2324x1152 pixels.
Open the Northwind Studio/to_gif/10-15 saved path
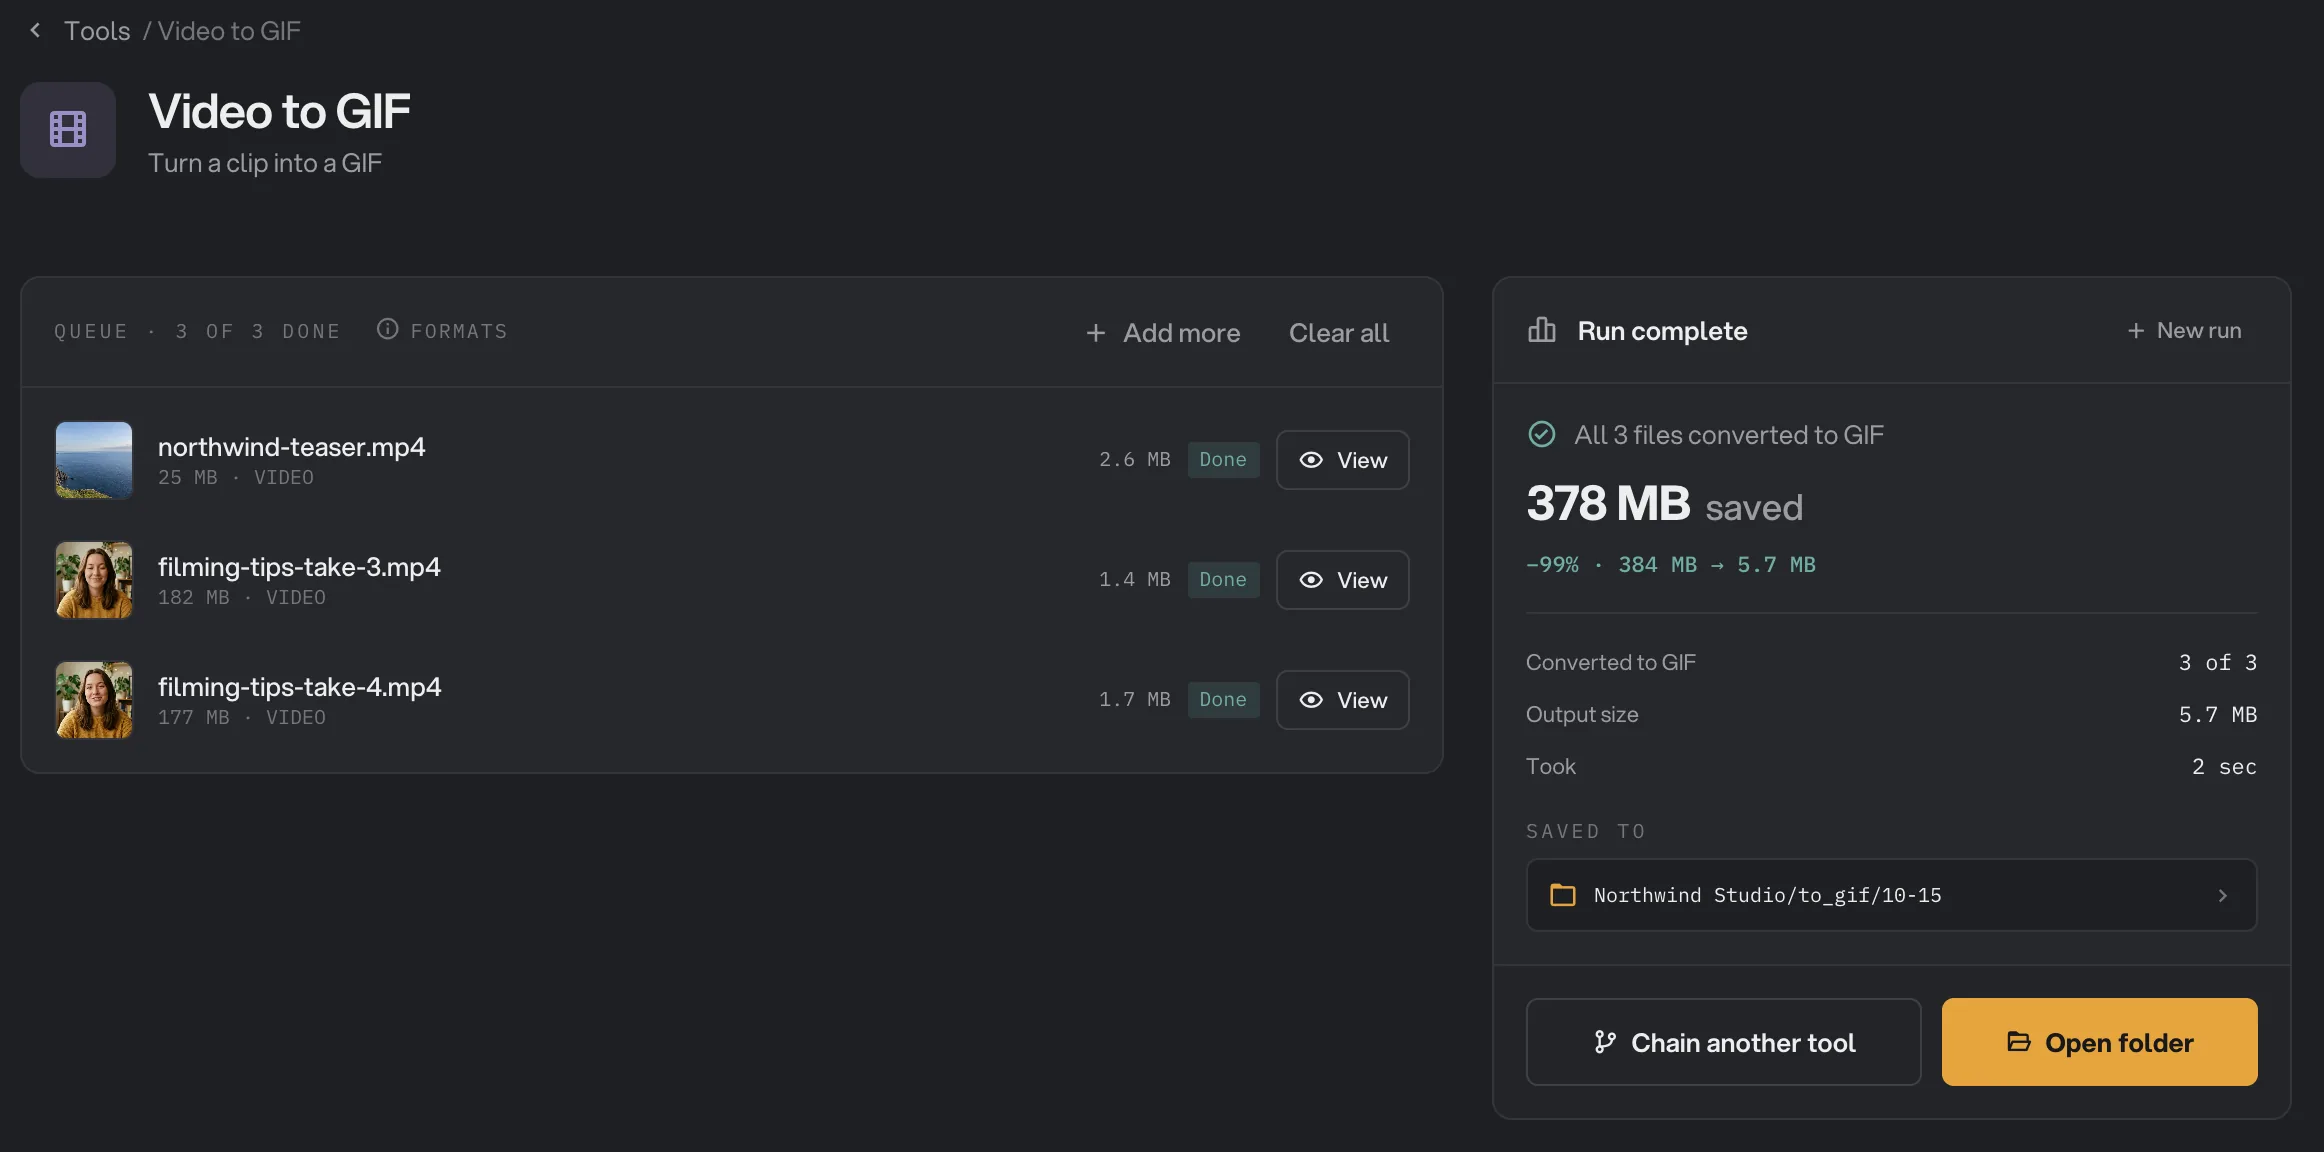point(1891,895)
